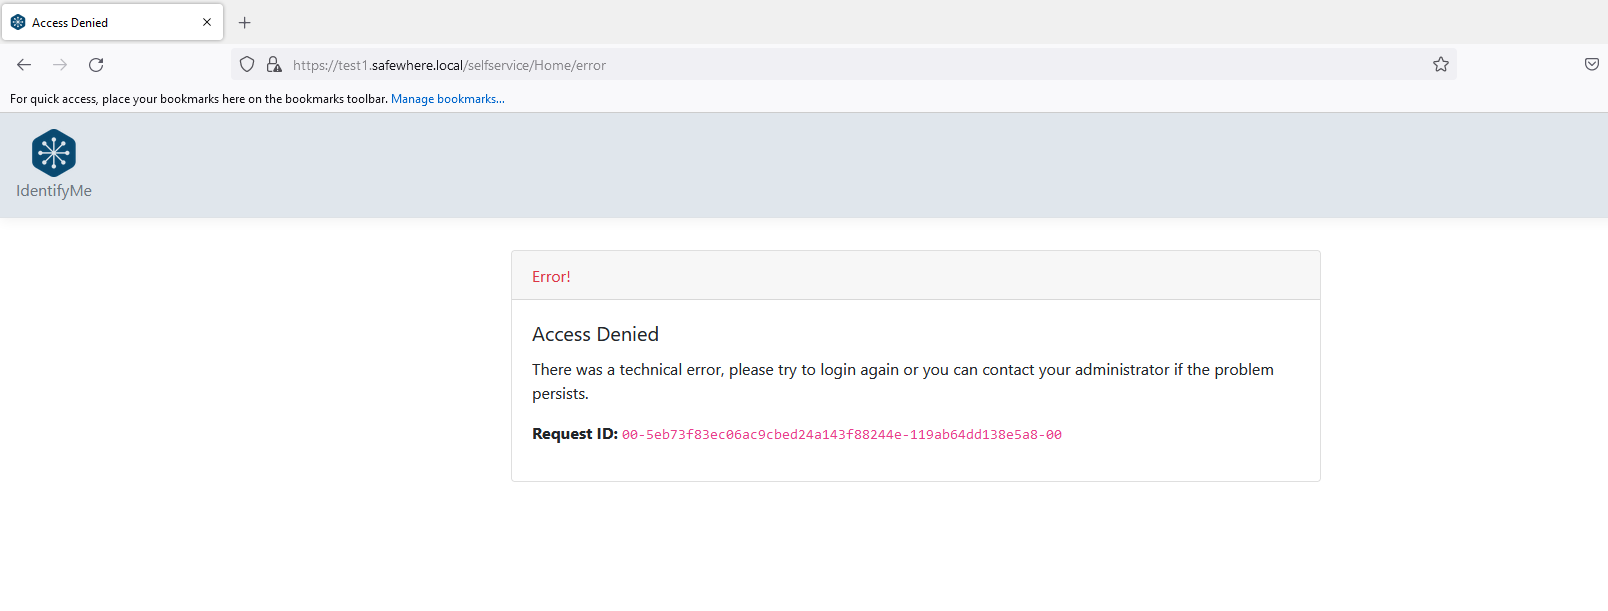This screenshot has height=611, width=1608.
Task: Click the Back navigation arrow
Action: tap(24, 65)
